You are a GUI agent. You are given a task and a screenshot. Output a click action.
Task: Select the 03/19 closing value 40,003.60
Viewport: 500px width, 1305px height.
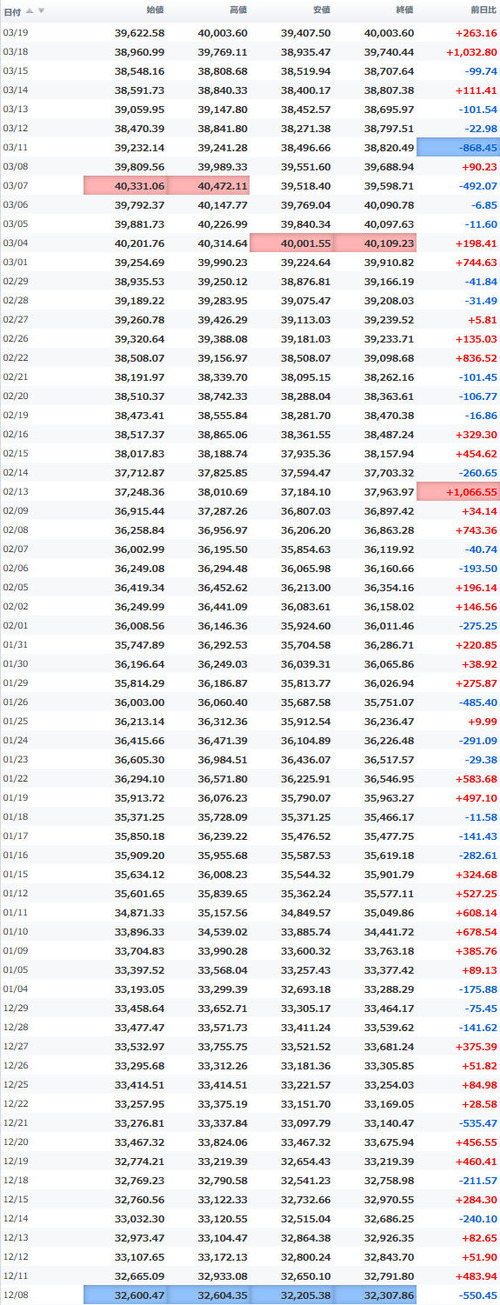389,33
